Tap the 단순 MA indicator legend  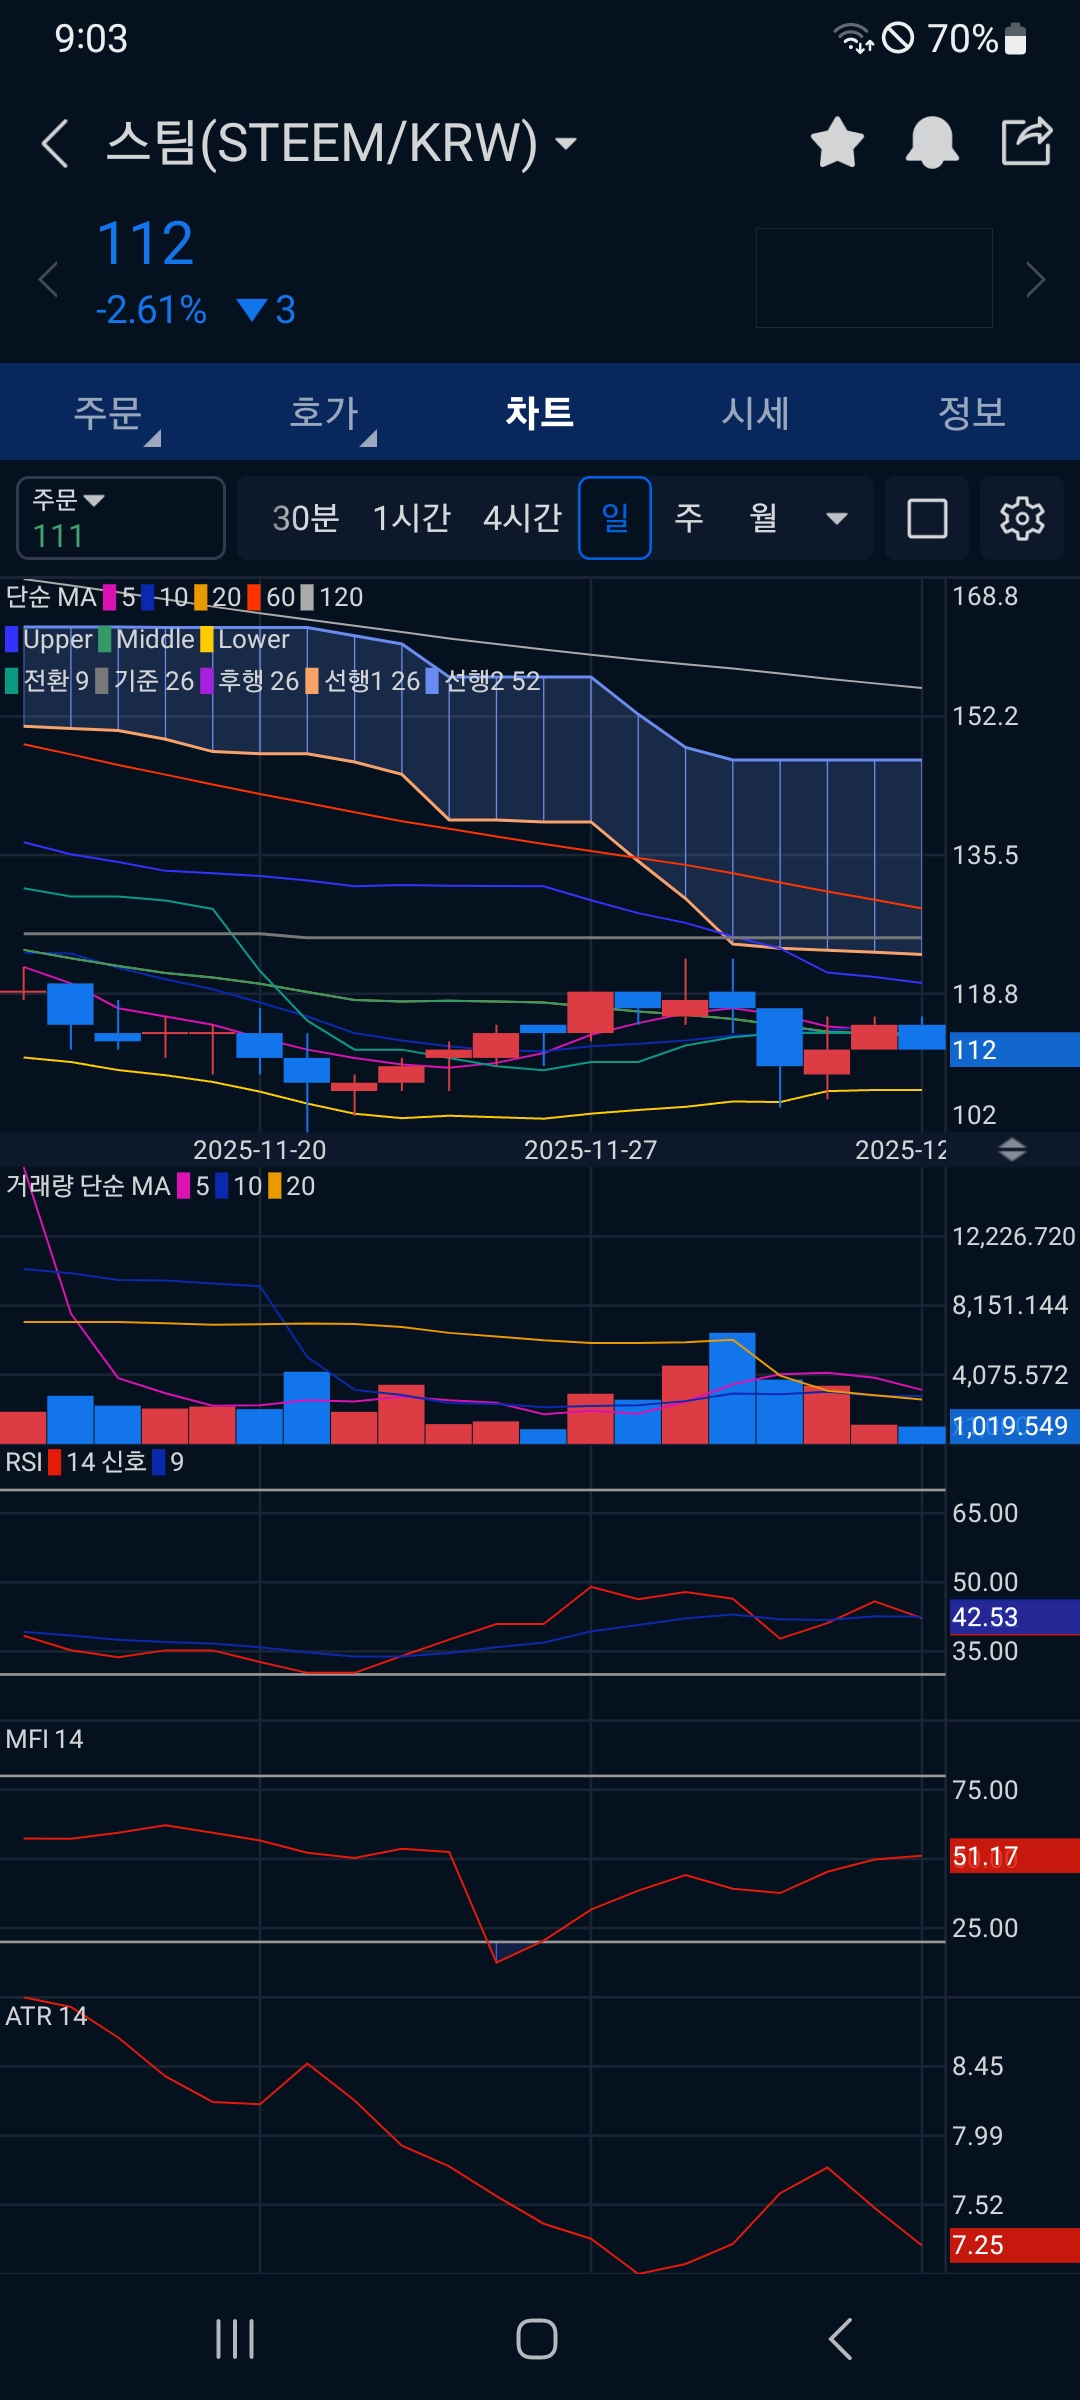point(51,597)
